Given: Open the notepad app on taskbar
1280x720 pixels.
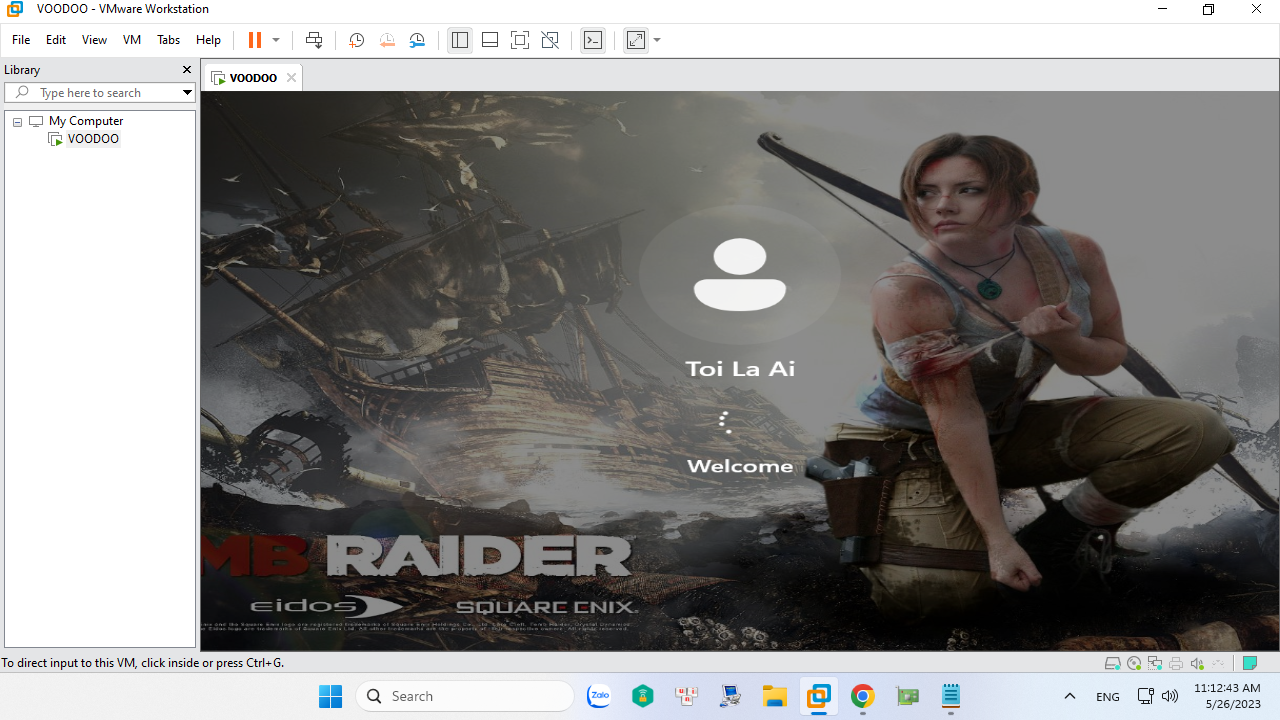Looking at the screenshot, I should [951, 696].
